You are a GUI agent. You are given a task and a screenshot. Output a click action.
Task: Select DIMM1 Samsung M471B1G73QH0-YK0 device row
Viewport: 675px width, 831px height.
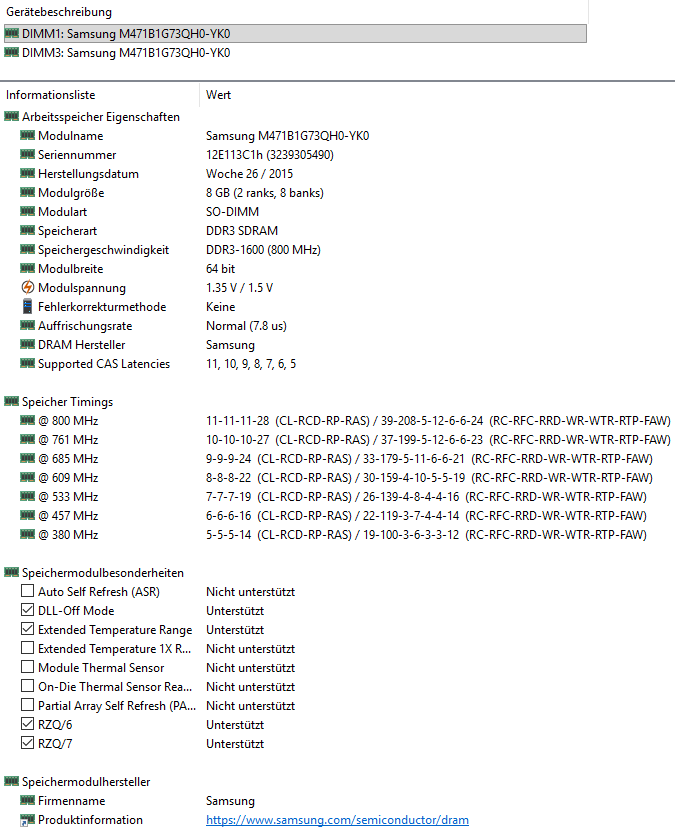pos(295,33)
